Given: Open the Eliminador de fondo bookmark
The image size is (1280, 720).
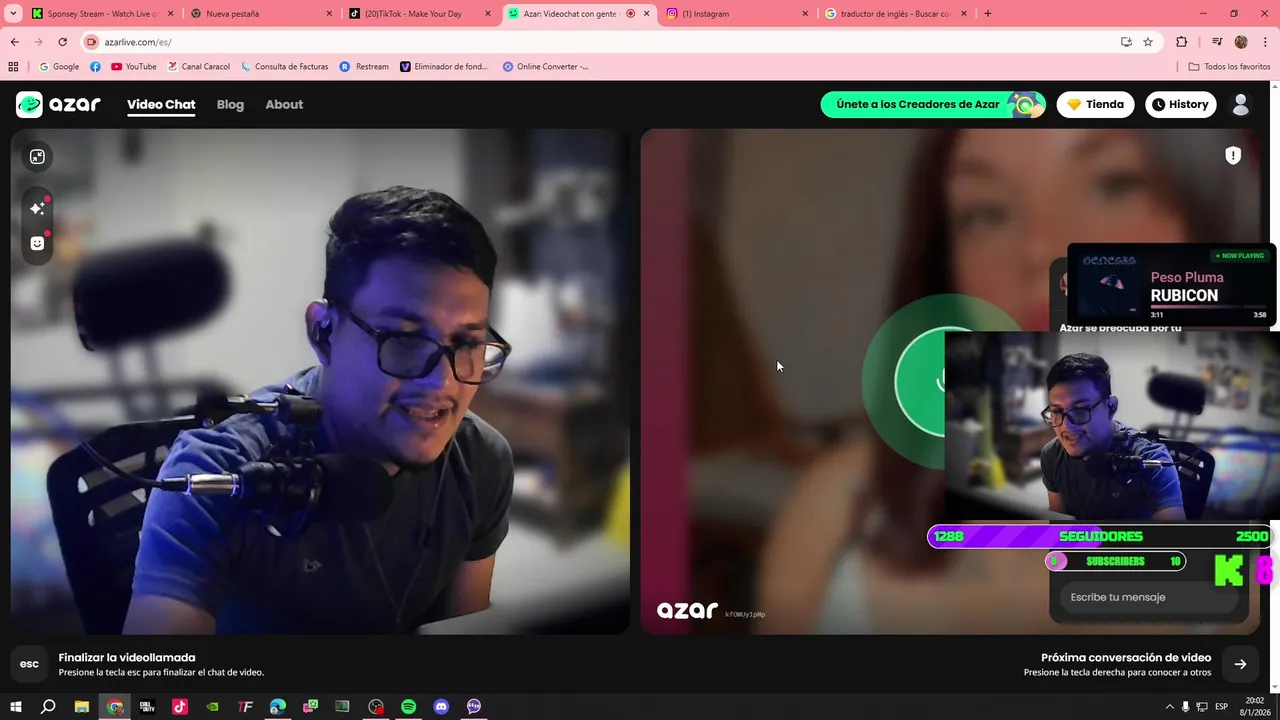Looking at the screenshot, I should click(x=444, y=67).
